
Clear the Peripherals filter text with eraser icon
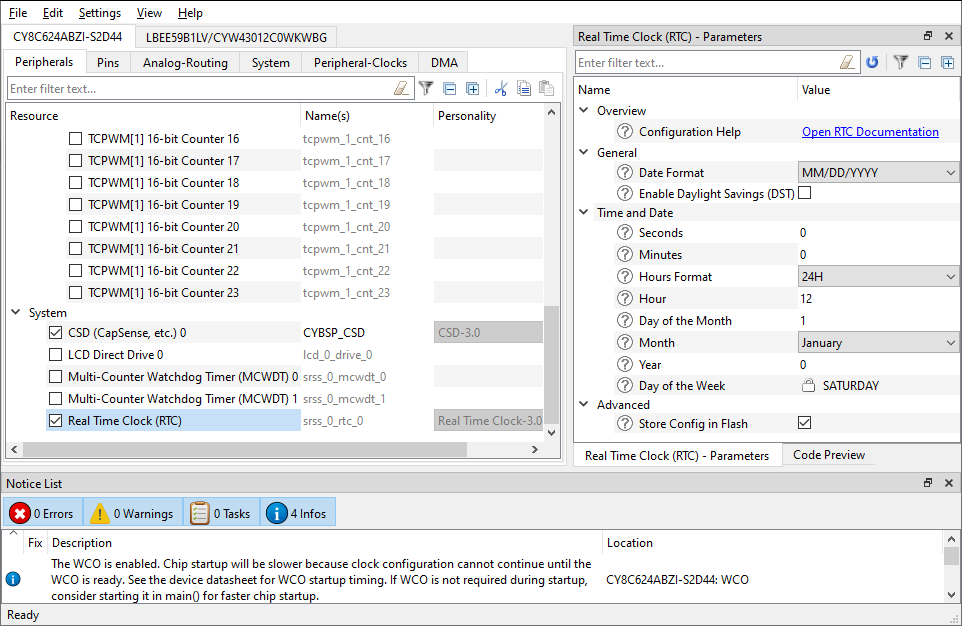401,88
